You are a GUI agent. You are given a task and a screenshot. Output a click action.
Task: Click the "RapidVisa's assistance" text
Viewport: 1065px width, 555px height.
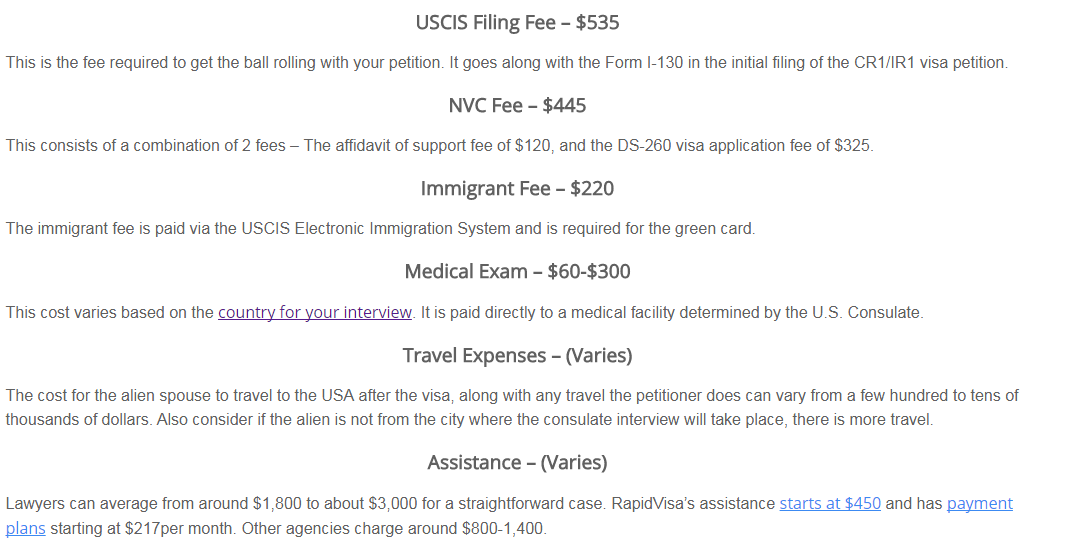[693, 503]
